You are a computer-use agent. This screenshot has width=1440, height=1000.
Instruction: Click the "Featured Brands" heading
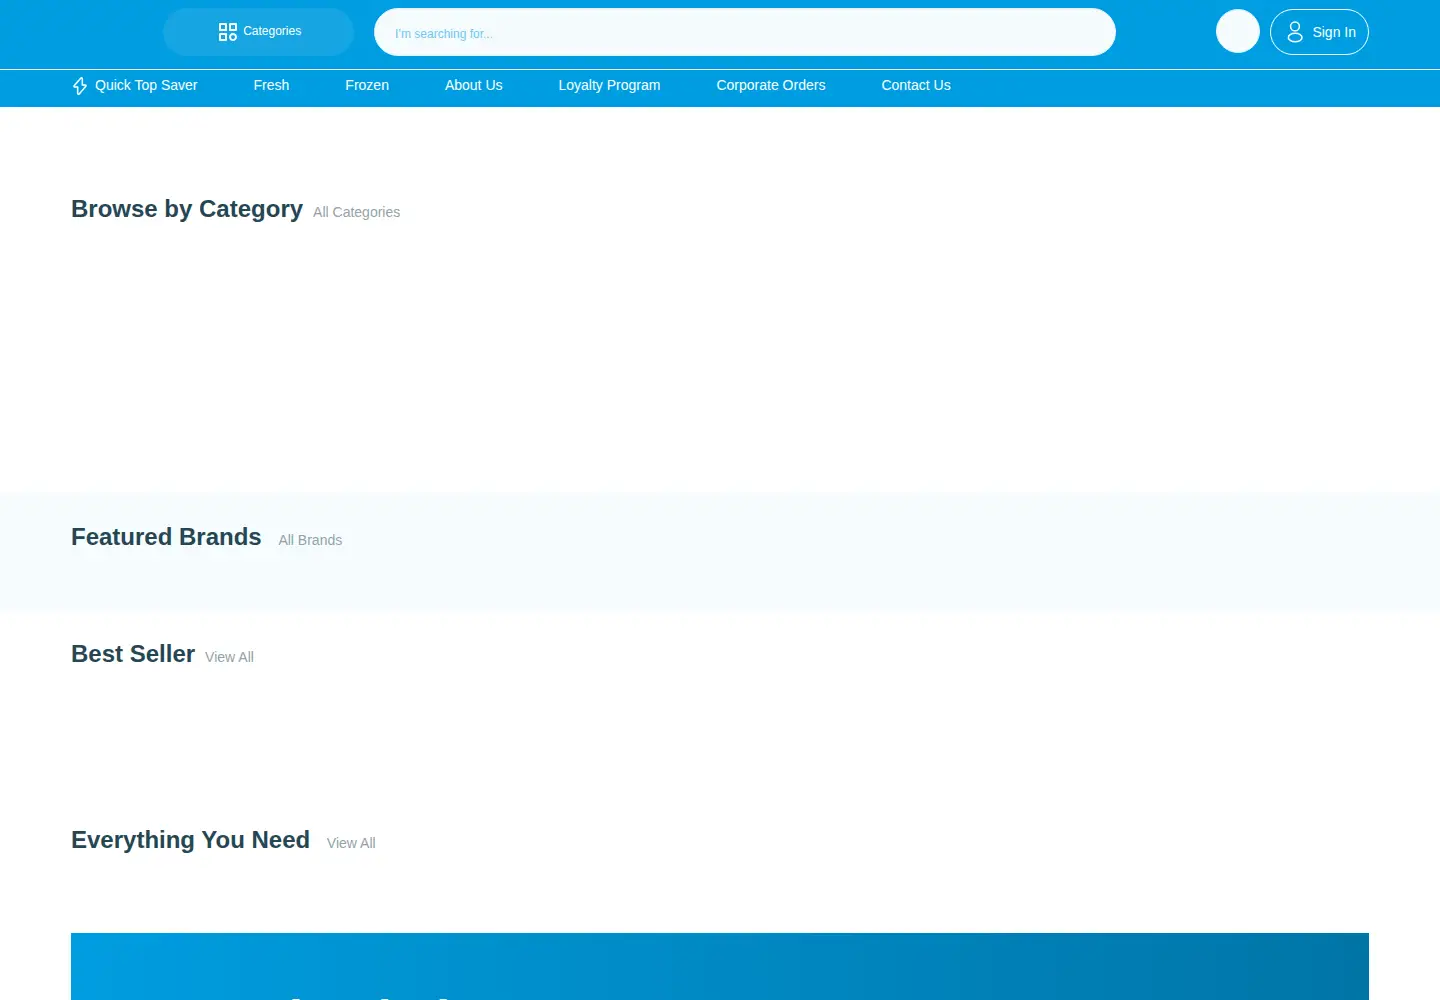[x=166, y=537]
